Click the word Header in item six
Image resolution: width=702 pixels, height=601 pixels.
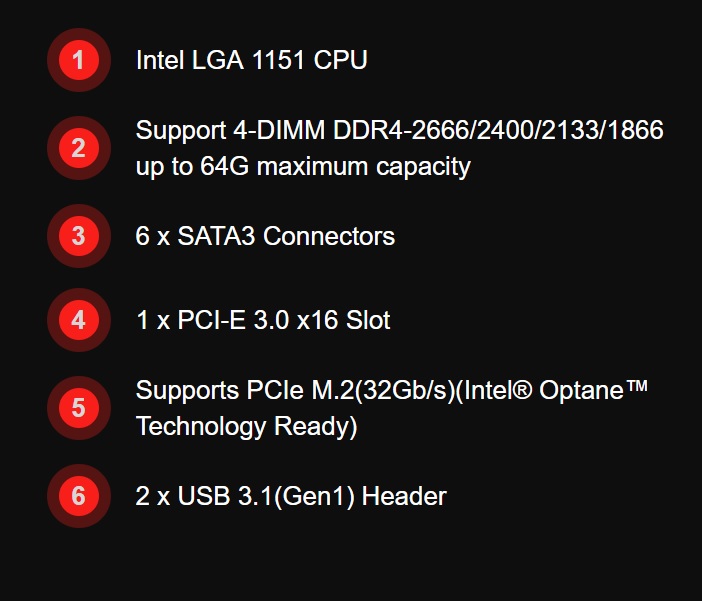coord(404,496)
